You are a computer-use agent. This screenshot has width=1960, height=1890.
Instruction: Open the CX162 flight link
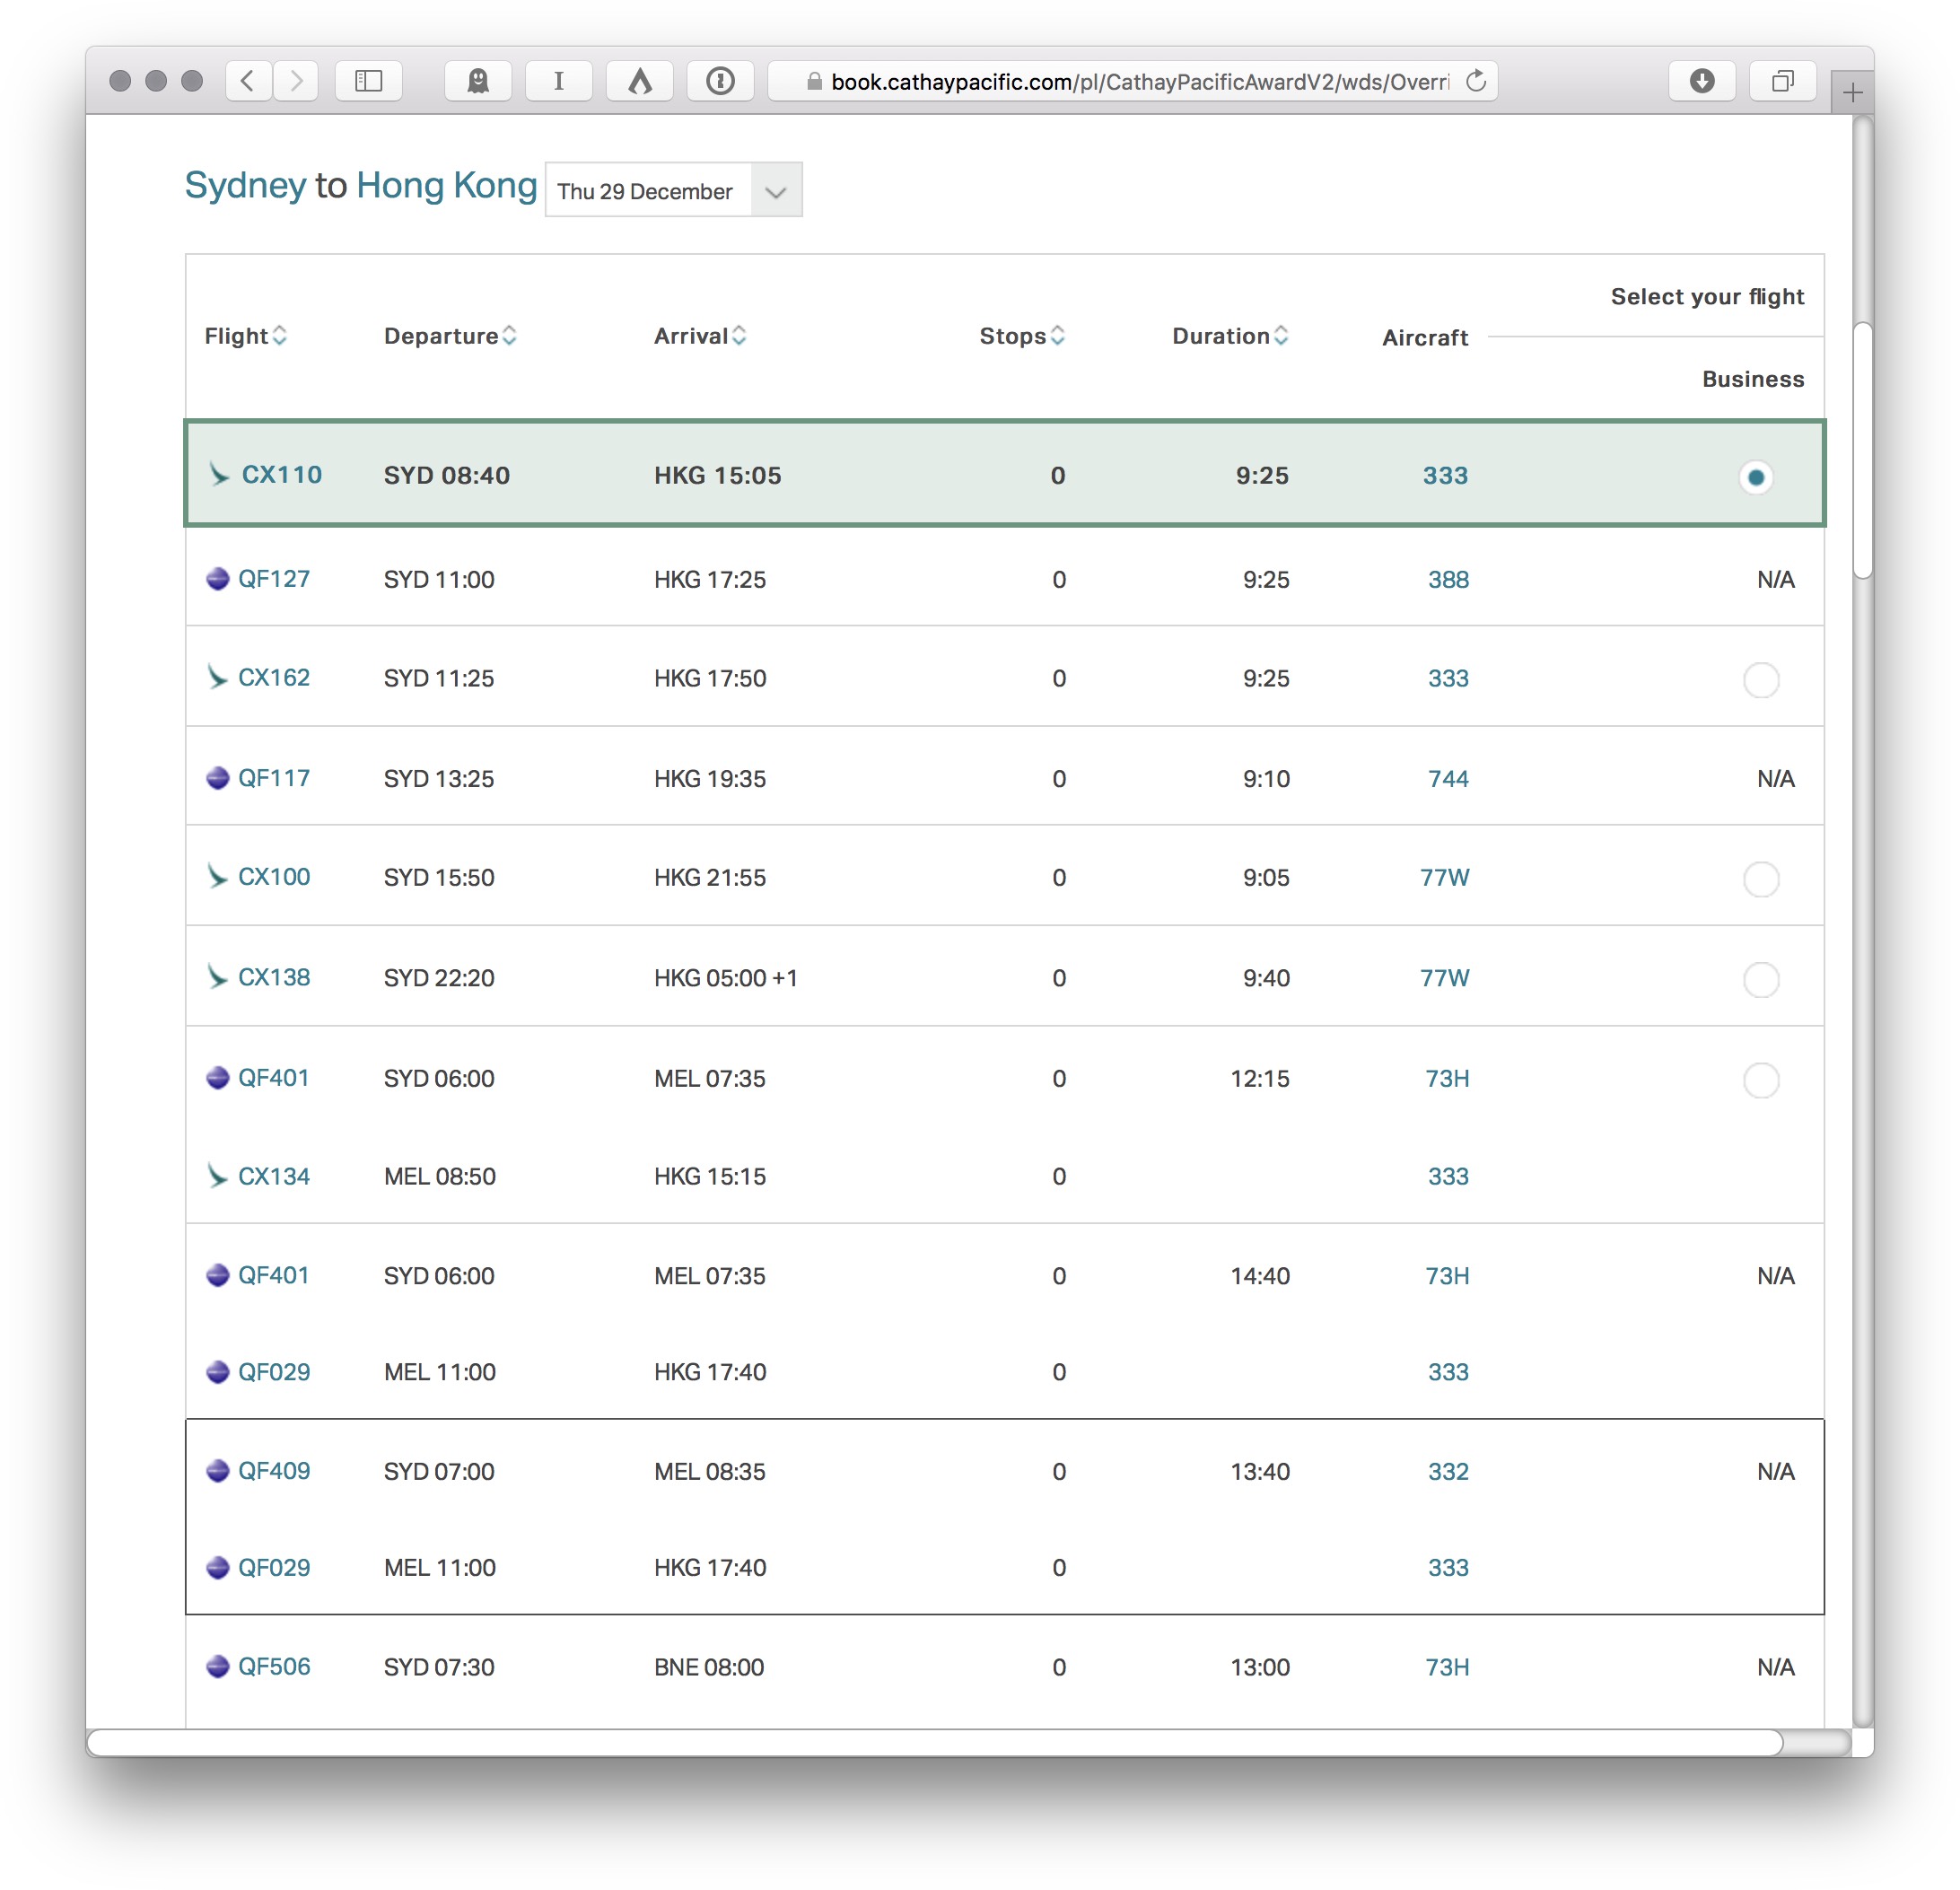click(274, 678)
